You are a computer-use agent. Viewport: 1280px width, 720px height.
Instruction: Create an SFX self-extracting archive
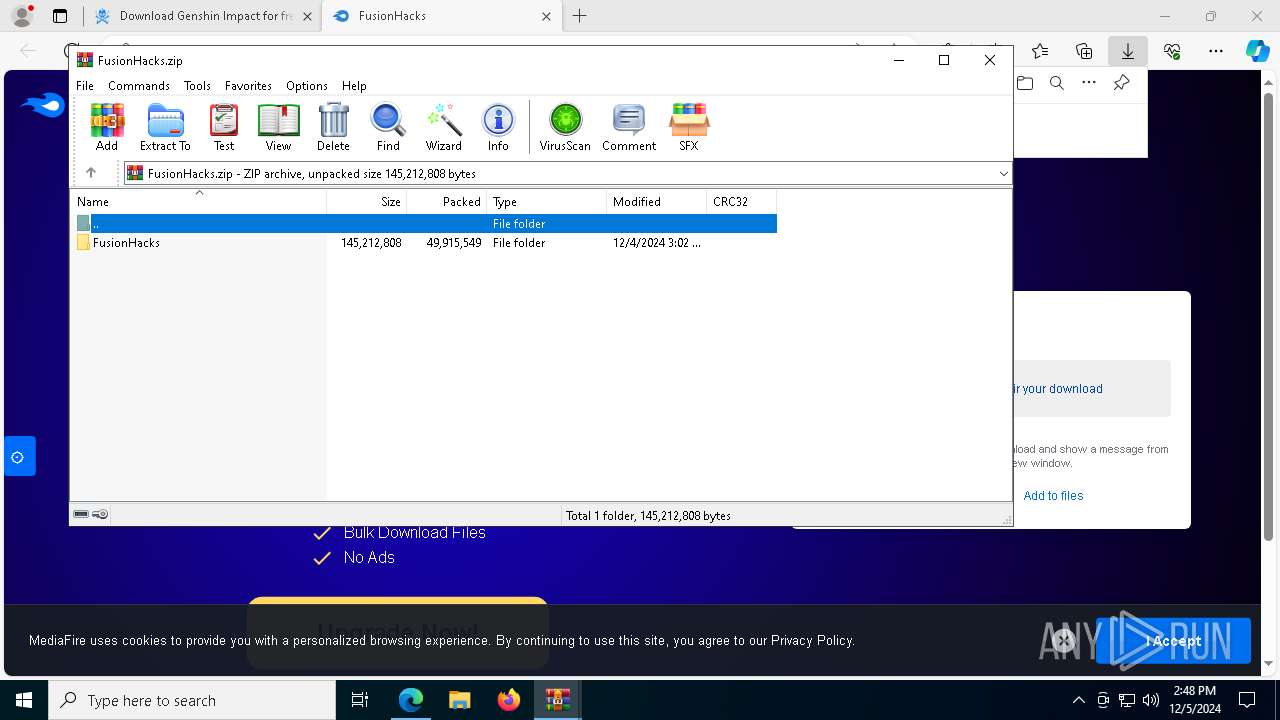(689, 127)
